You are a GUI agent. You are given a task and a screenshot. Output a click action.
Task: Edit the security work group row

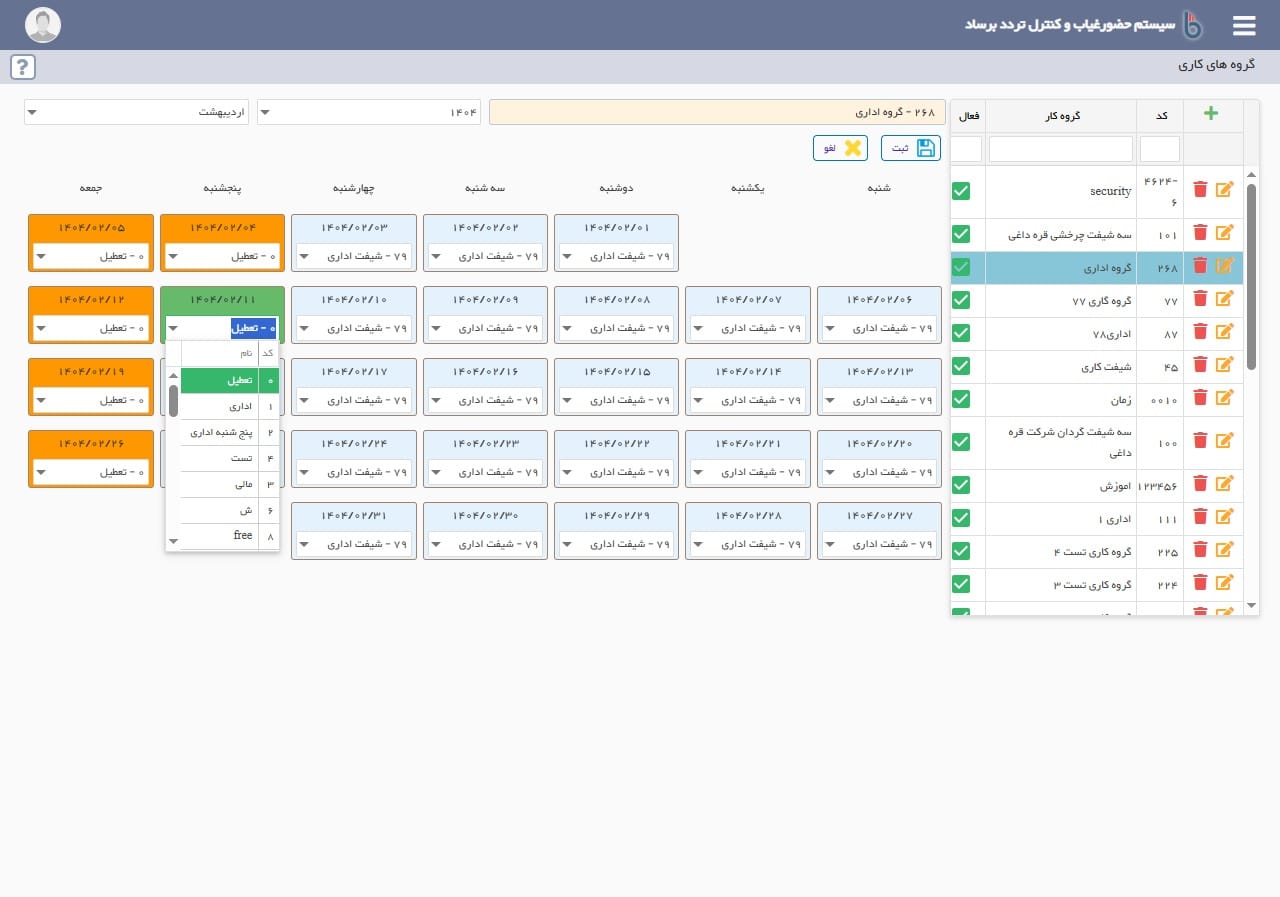point(1224,190)
